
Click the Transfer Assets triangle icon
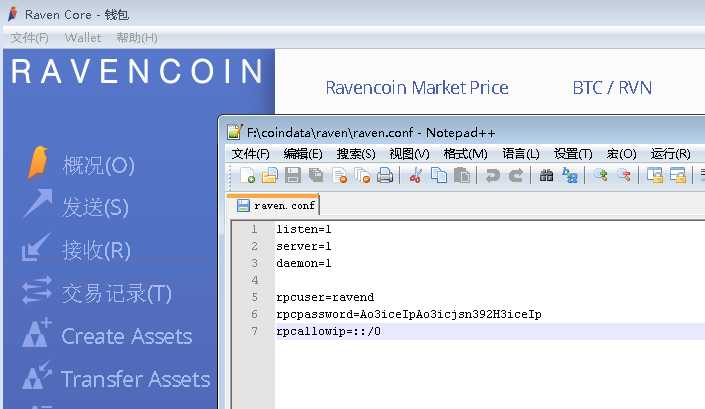coord(37,375)
